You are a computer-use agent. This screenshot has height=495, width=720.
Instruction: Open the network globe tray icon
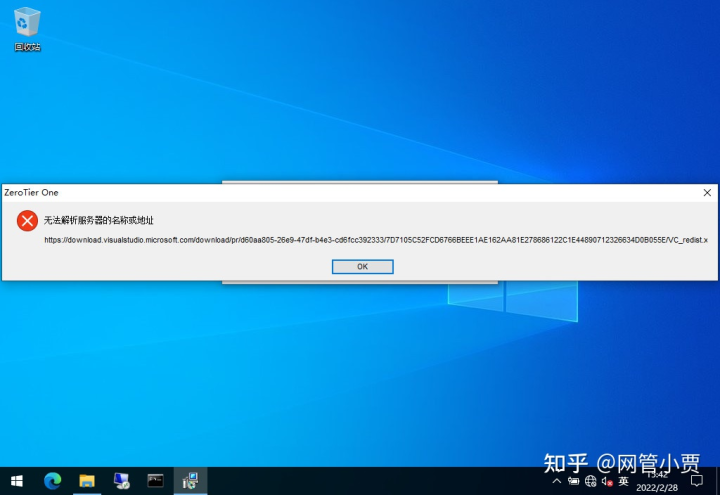(591, 481)
